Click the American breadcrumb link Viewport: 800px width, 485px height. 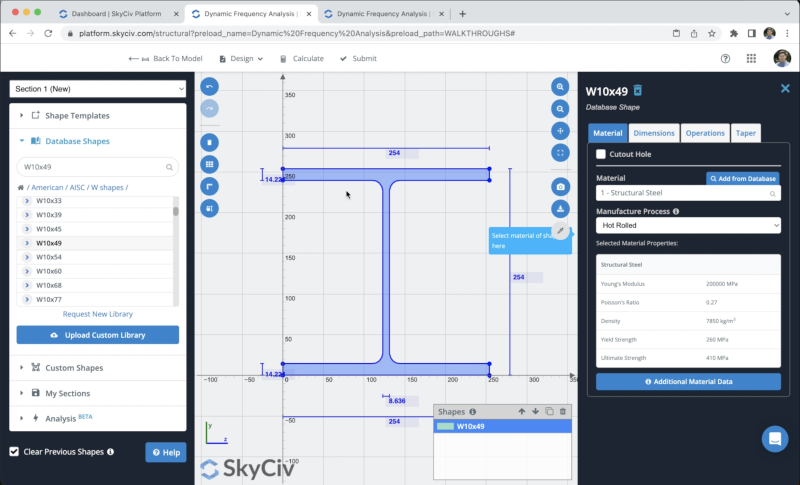click(x=47, y=188)
